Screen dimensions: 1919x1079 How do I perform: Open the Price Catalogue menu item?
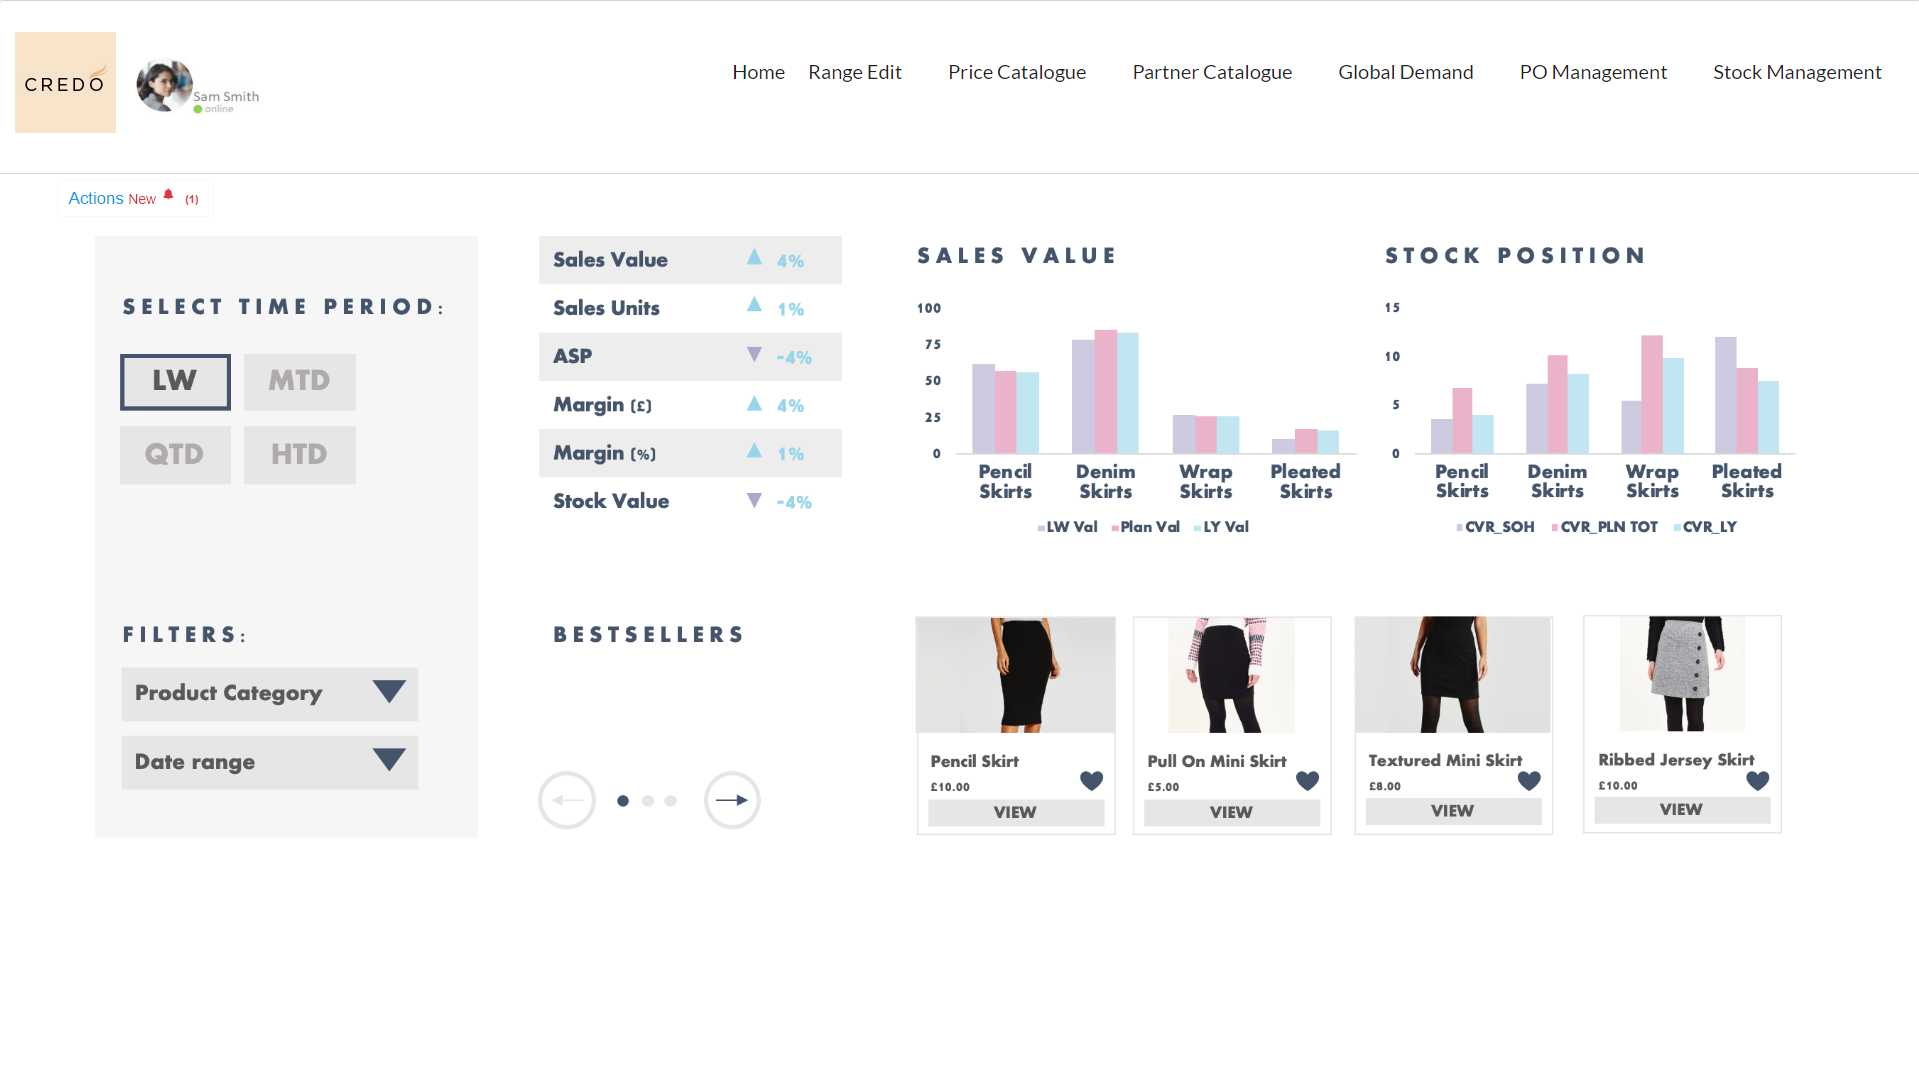[1016, 72]
